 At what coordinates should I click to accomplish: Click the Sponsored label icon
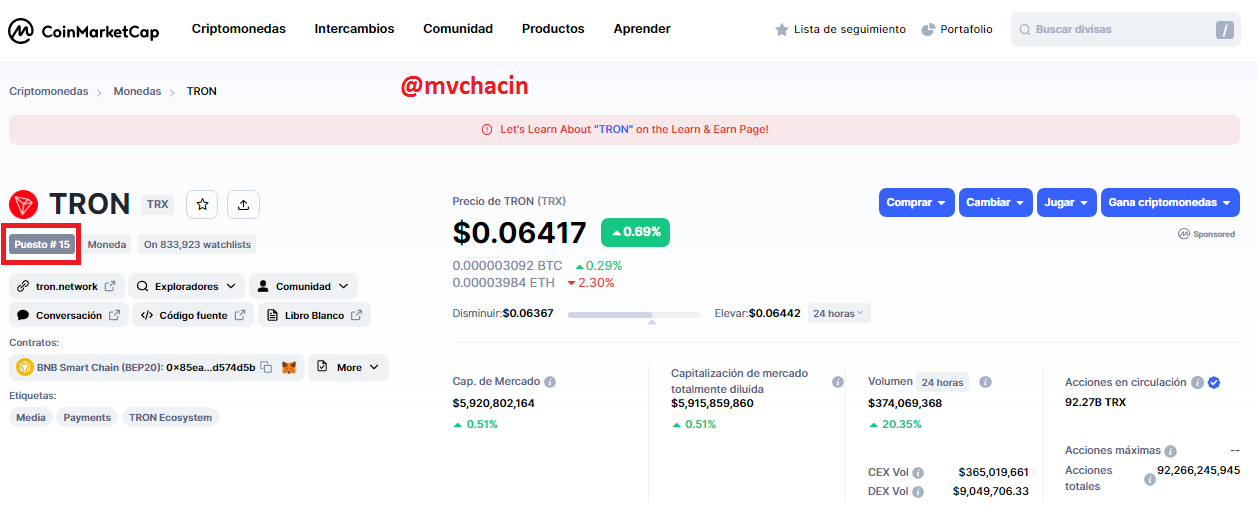1184,234
